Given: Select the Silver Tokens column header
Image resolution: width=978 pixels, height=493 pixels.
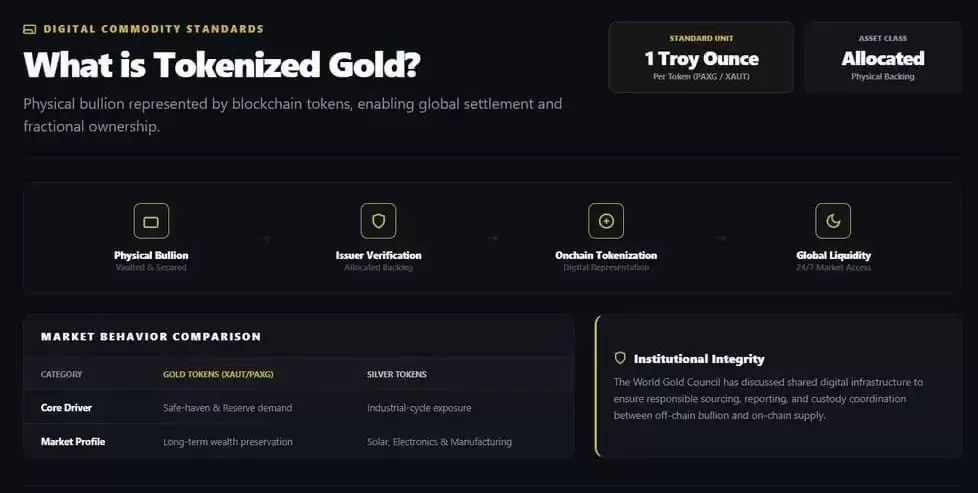Looking at the screenshot, I should point(397,374).
